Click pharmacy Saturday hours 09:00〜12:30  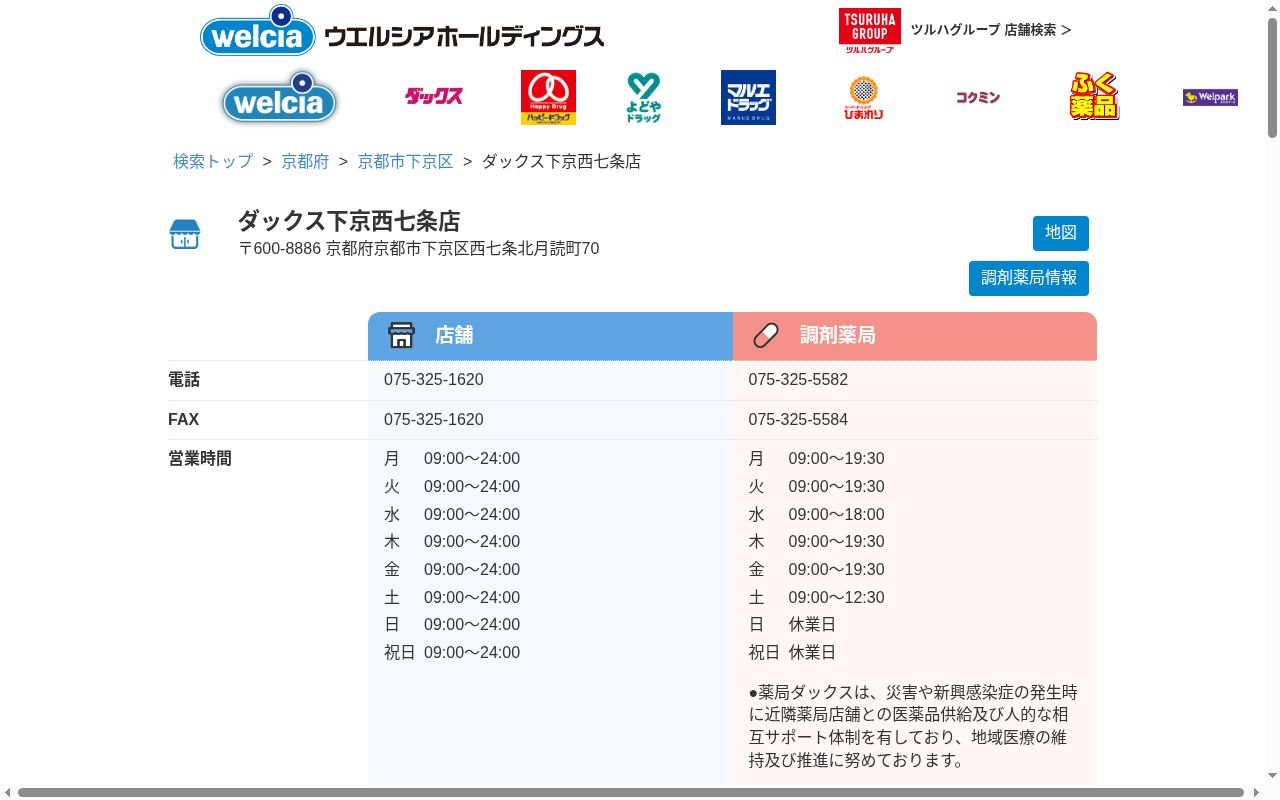pyautogui.click(x=836, y=598)
